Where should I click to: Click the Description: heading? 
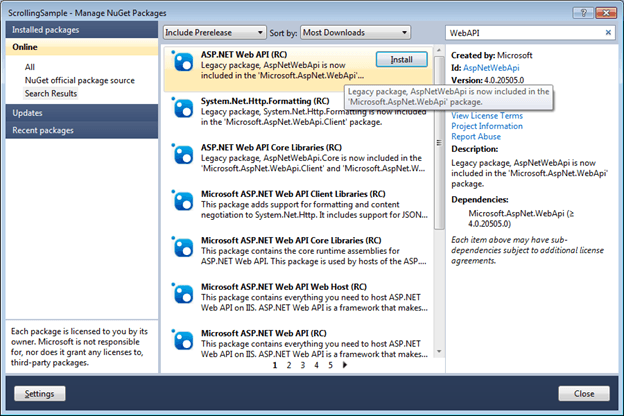(475, 149)
